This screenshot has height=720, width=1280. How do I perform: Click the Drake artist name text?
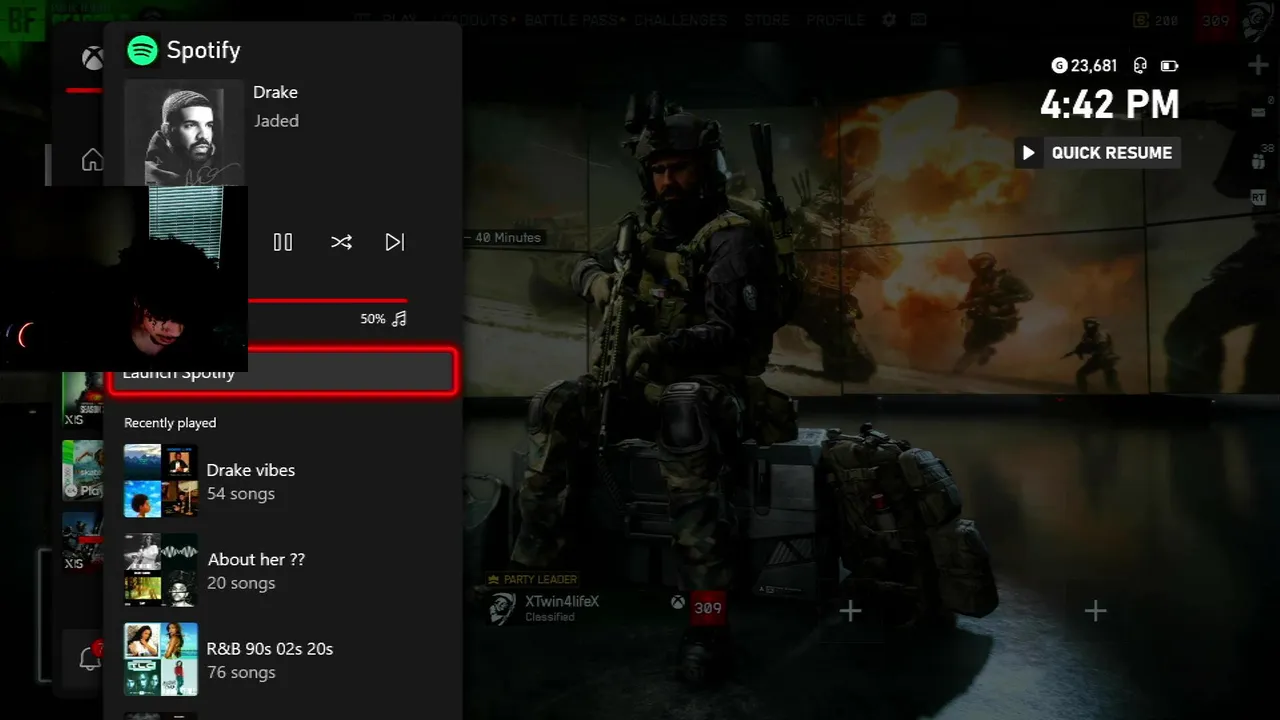tap(275, 92)
